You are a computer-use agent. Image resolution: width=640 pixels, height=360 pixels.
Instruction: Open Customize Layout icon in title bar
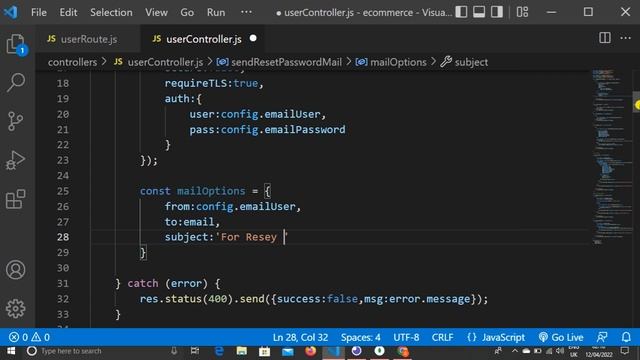tap(522, 12)
